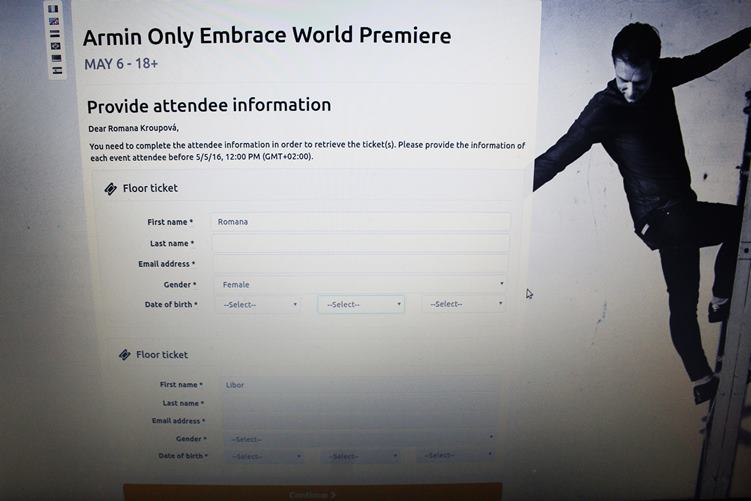Click the Armin Only Embrace World Premiere title
Image resolution: width=751 pixels, height=501 pixels.
[267, 36]
